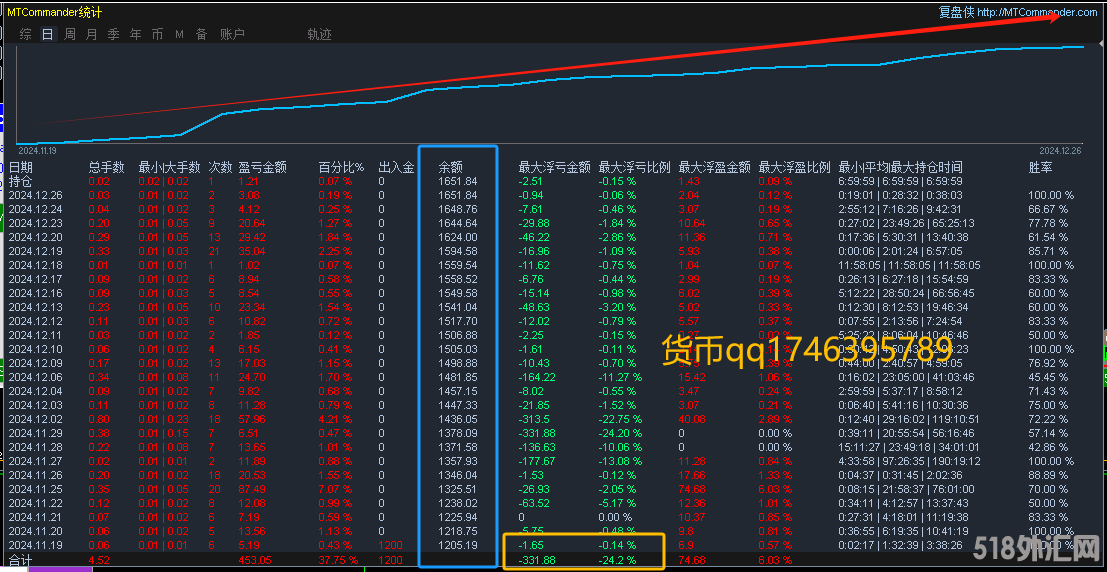1107x572 pixels.
Task: Sort by 余额 column header
Action: [x=450, y=167]
